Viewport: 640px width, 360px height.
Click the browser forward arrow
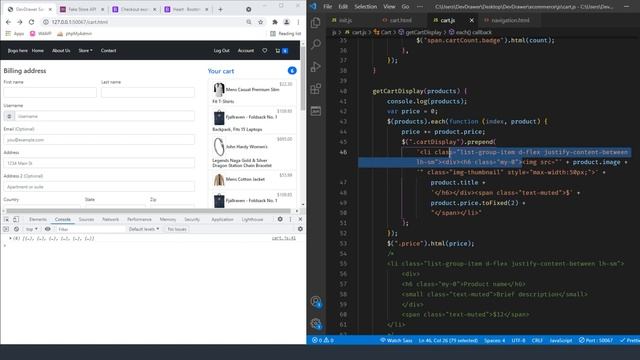(x=20, y=22)
